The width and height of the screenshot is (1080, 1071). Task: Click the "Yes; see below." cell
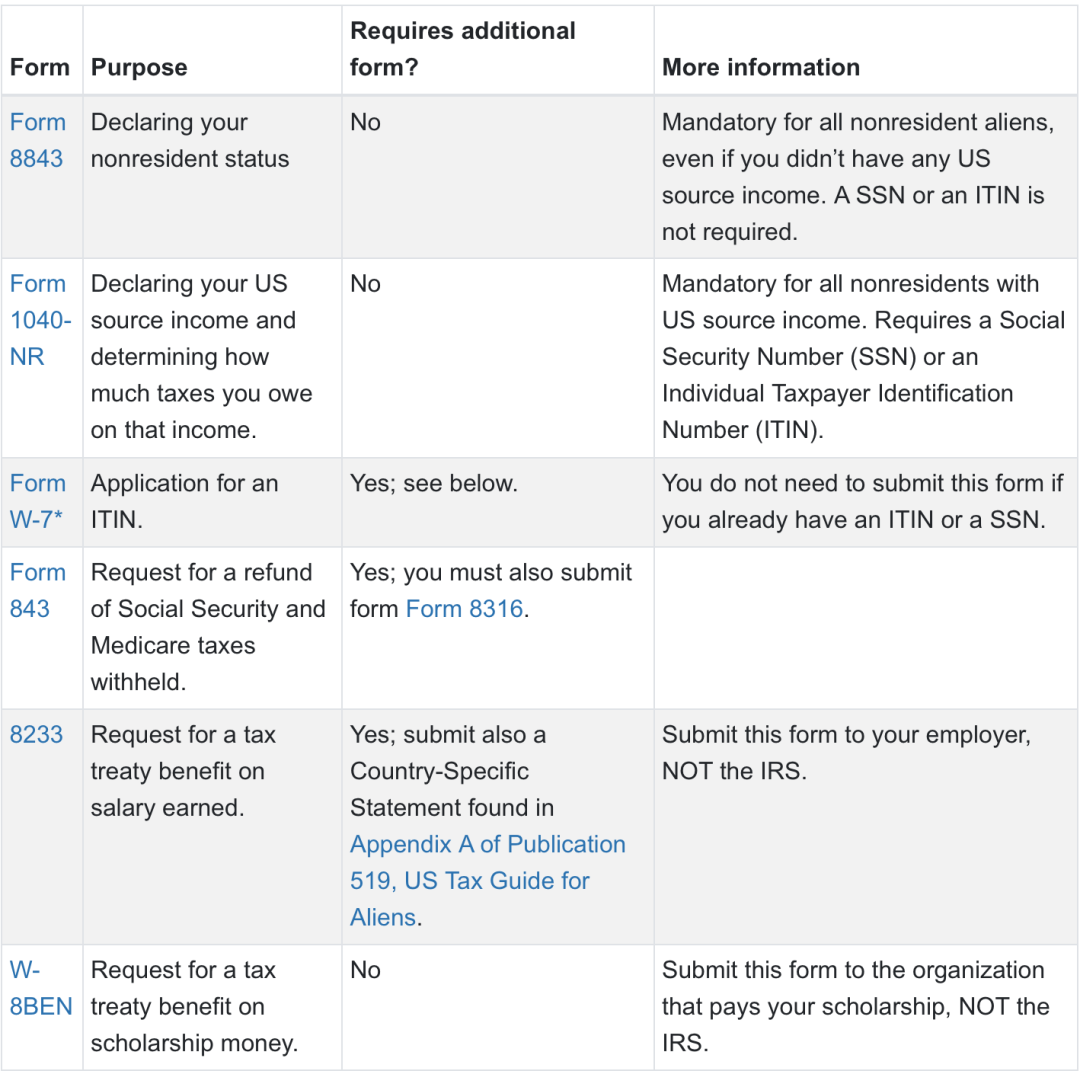[x=434, y=483]
